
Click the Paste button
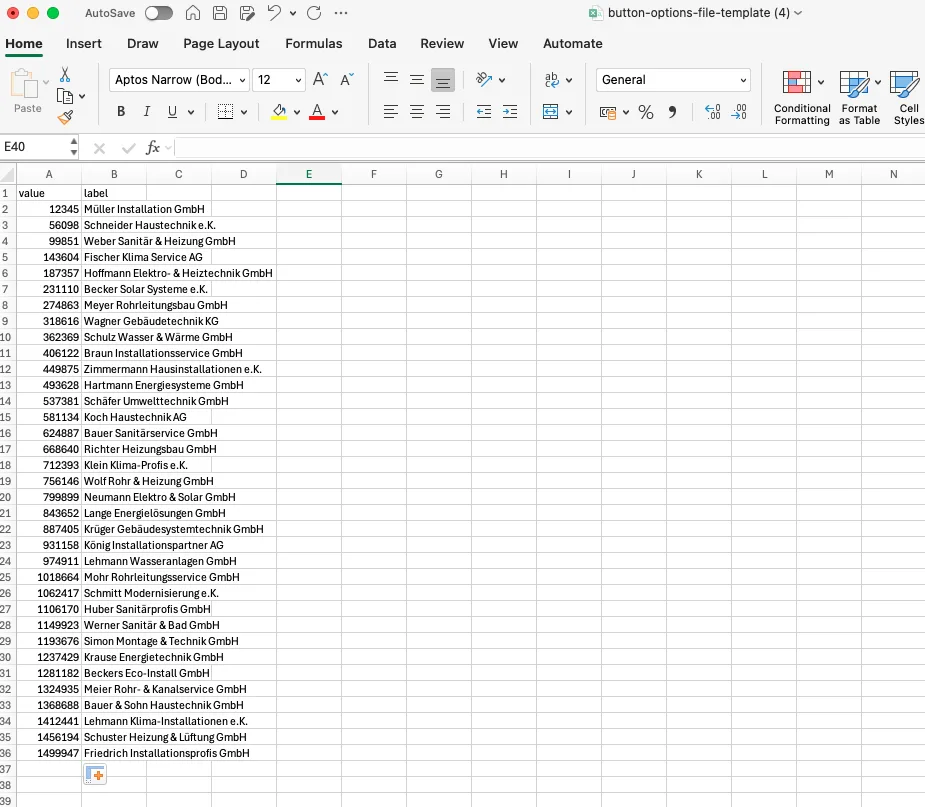[27, 91]
